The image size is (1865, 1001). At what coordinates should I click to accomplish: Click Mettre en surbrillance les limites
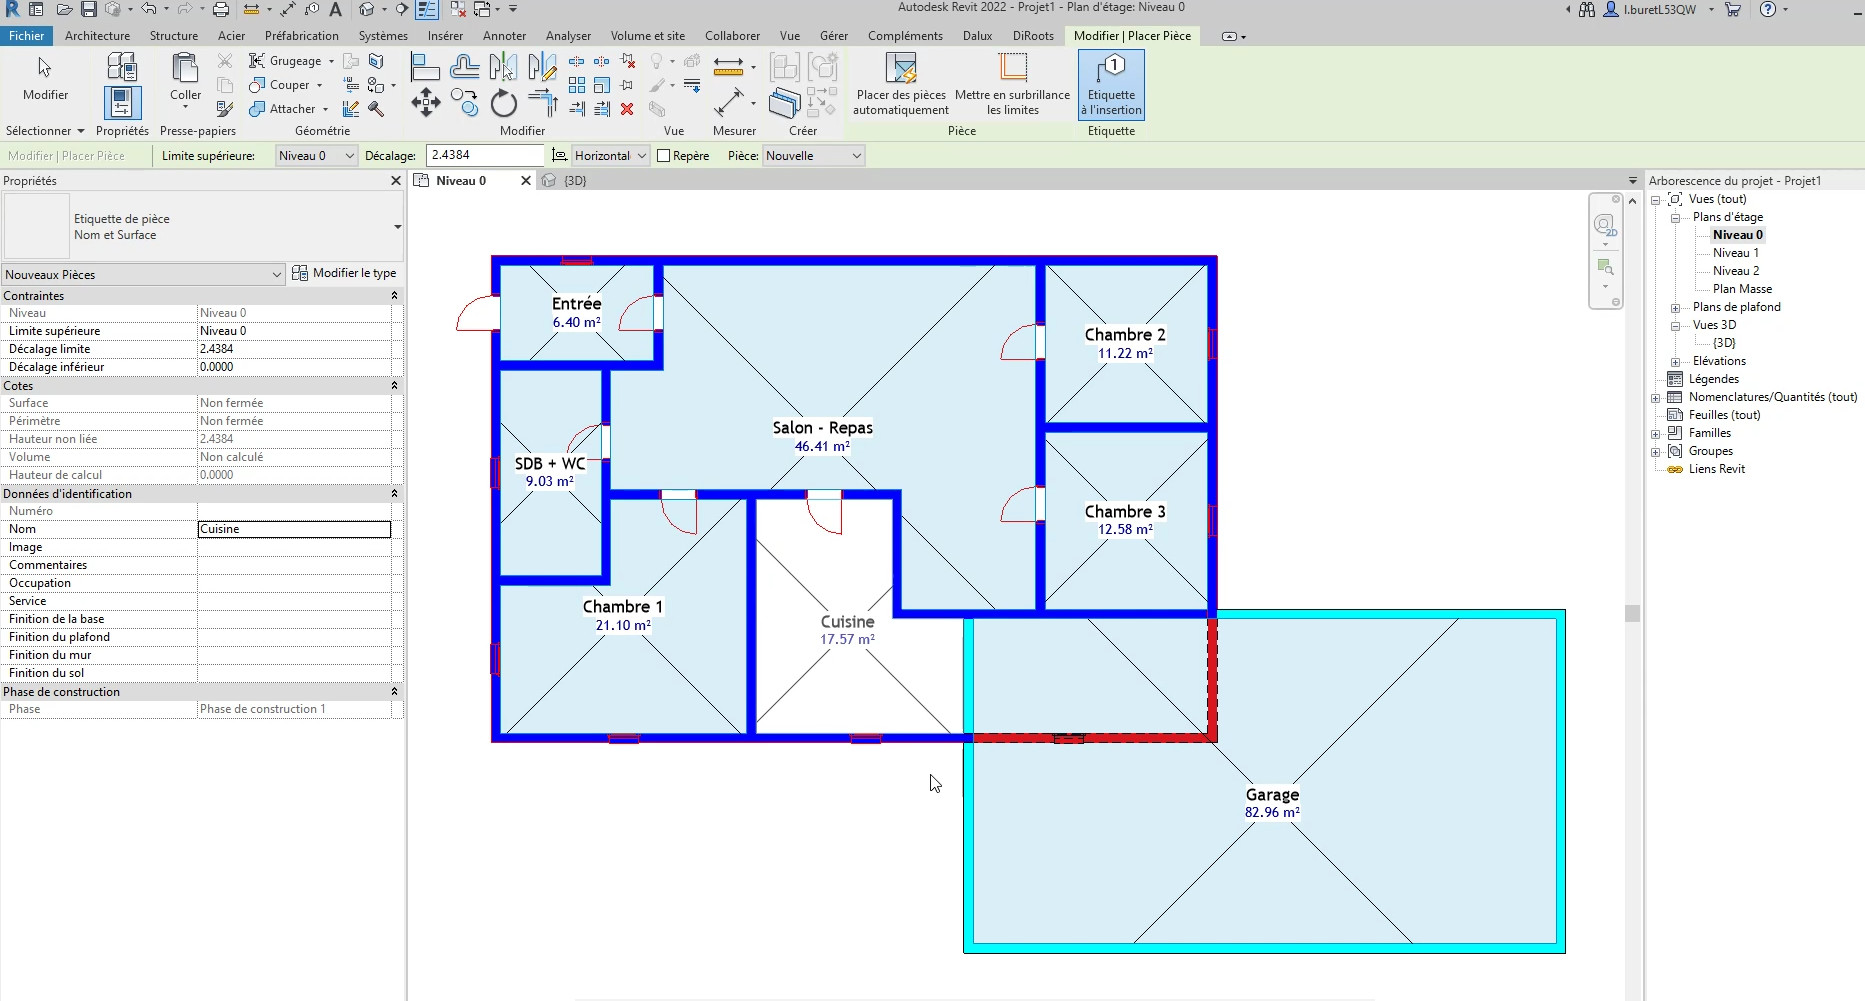tap(1012, 85)
